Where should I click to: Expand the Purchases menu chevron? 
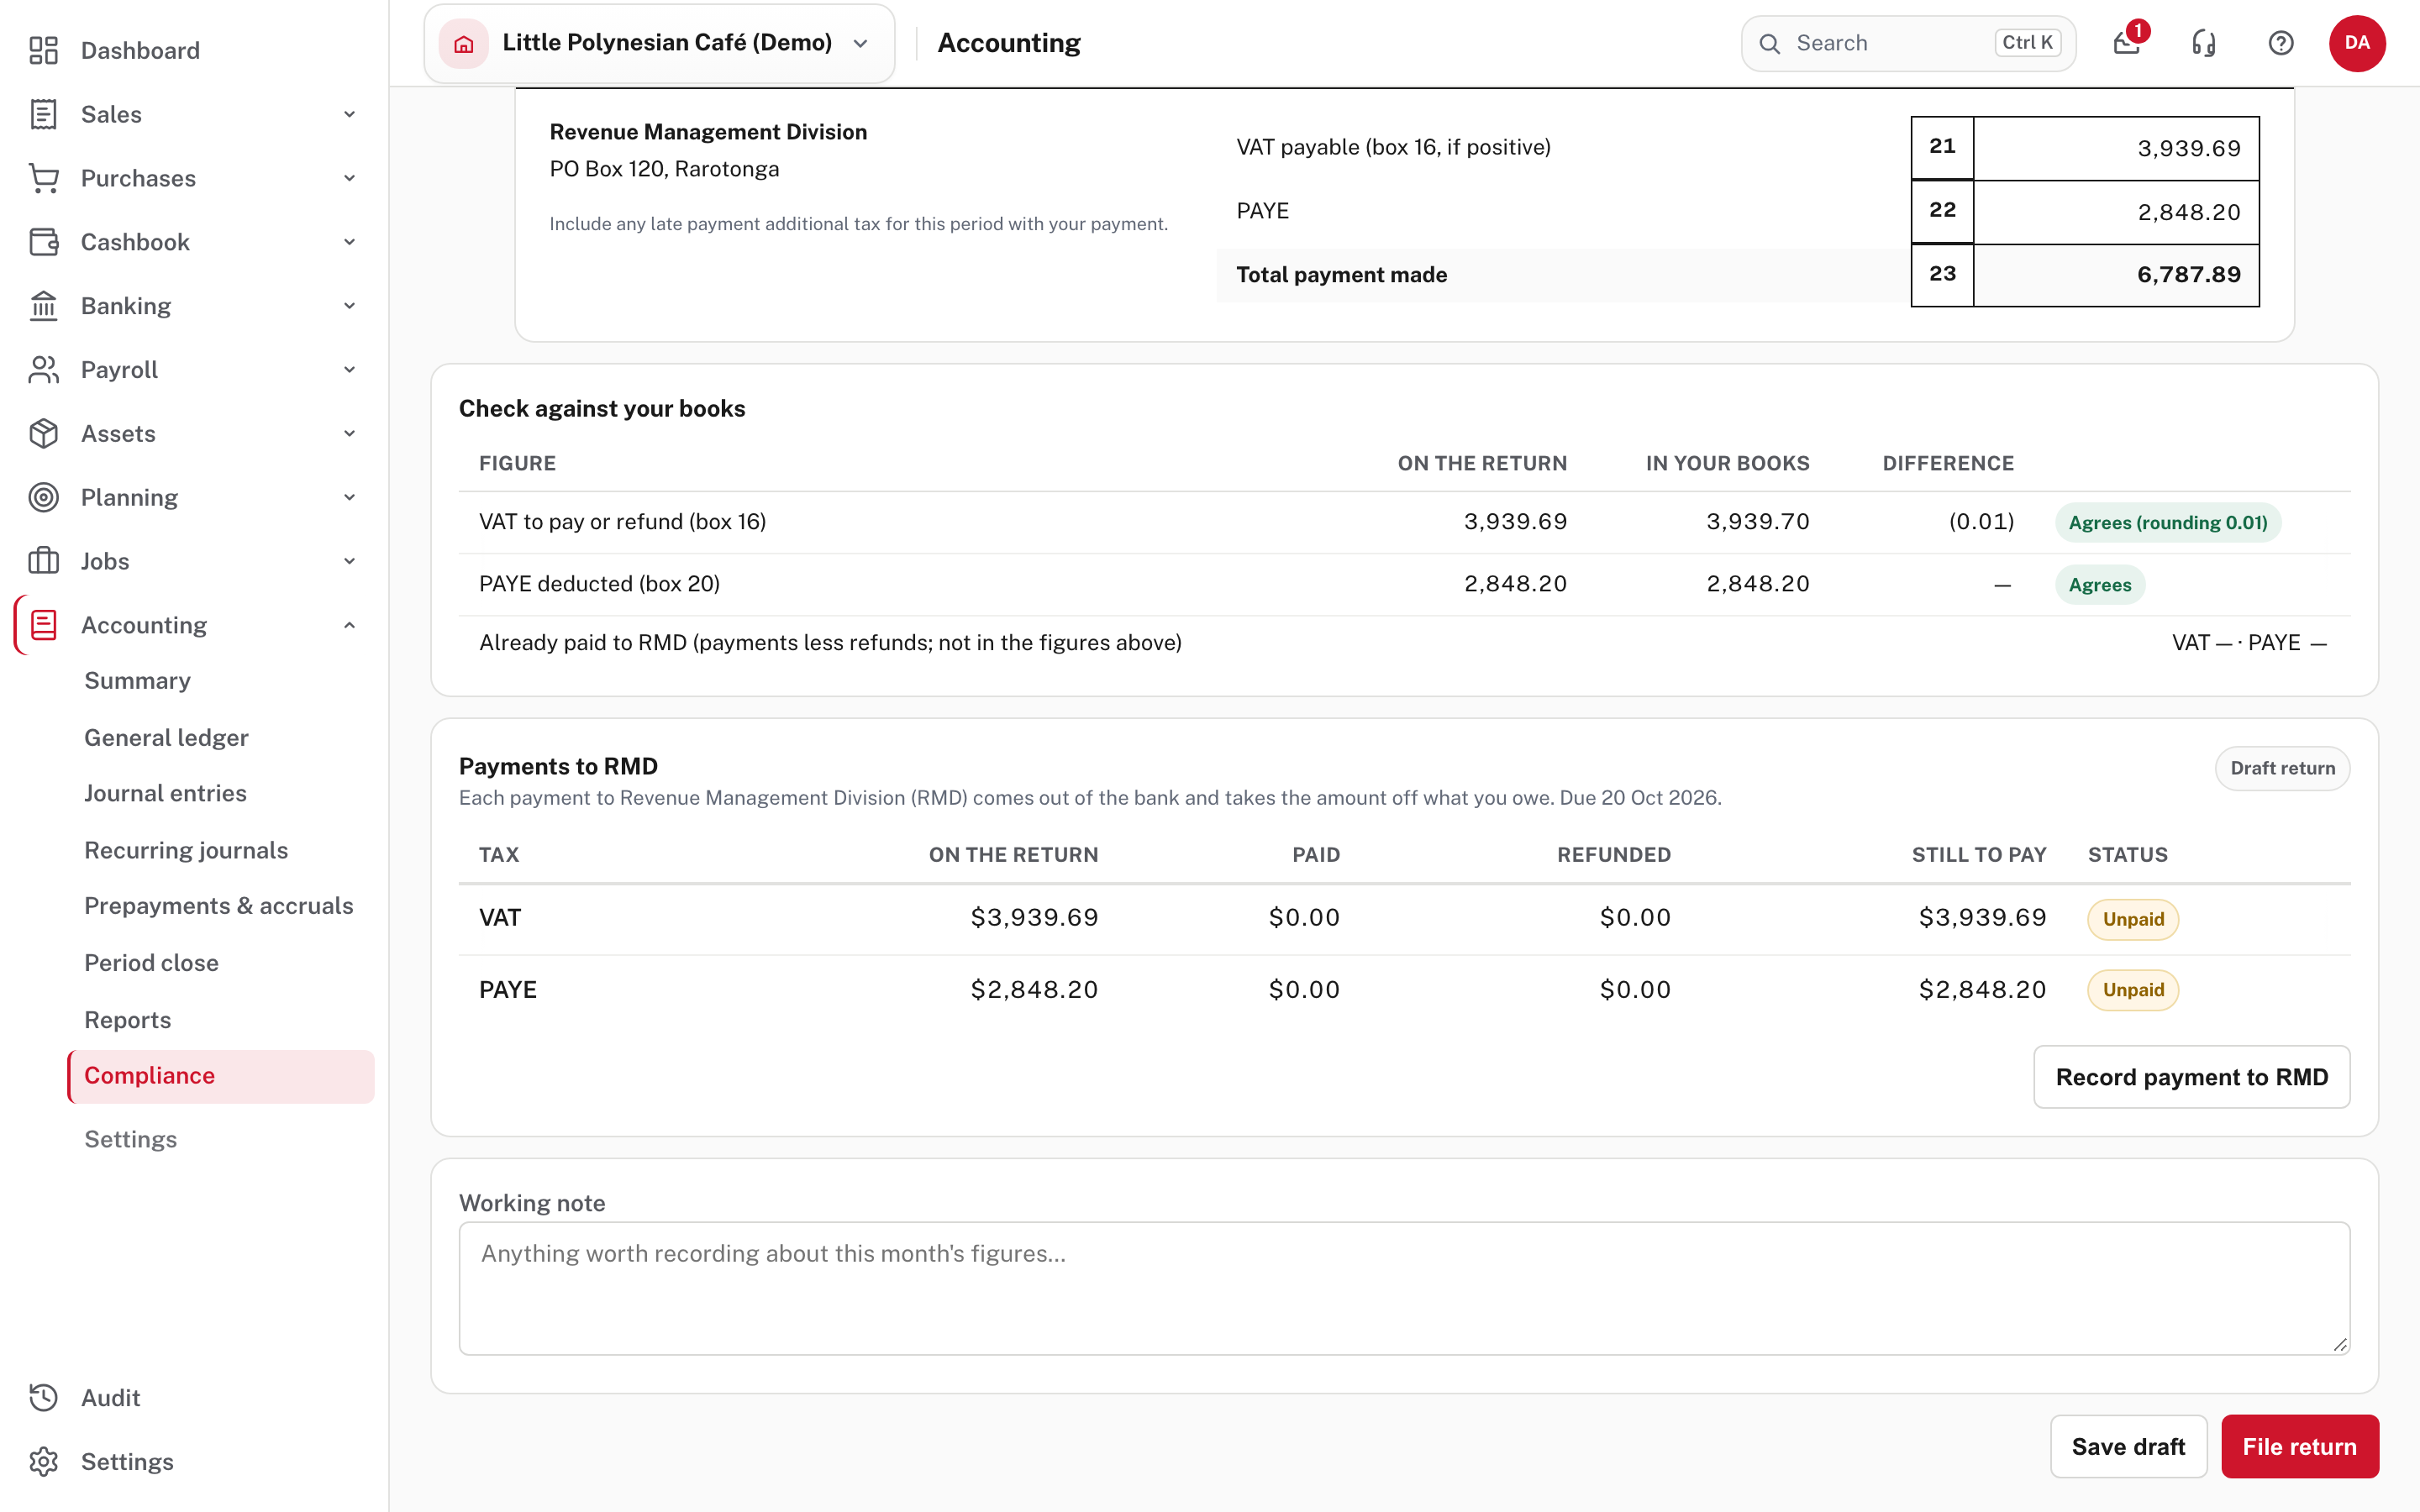tap(349, 178)
